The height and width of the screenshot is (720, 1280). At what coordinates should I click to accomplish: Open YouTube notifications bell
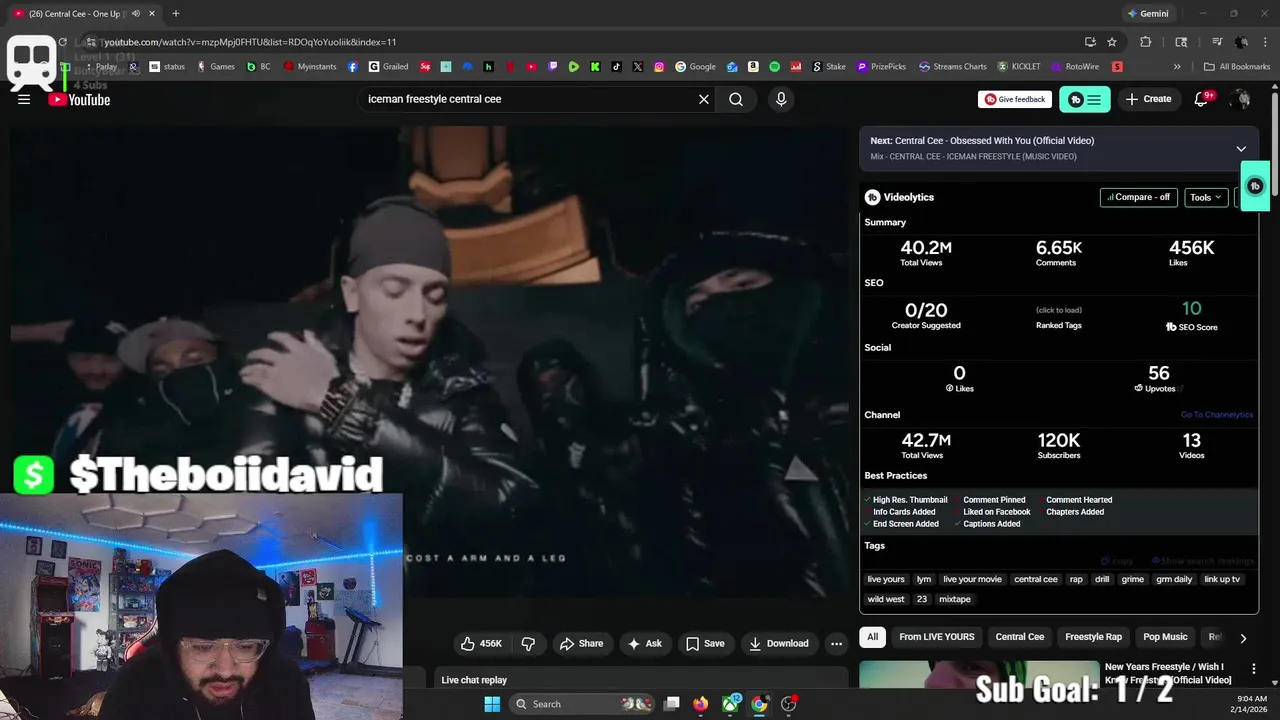pyautogui.click(x=1202, y=99)
